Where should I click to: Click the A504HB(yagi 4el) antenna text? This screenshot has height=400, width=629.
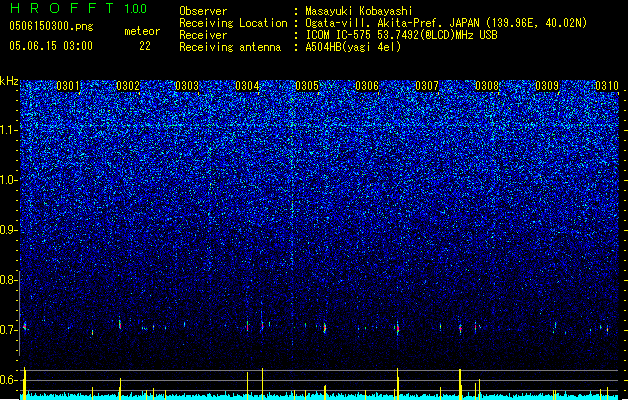click(353, 47)
